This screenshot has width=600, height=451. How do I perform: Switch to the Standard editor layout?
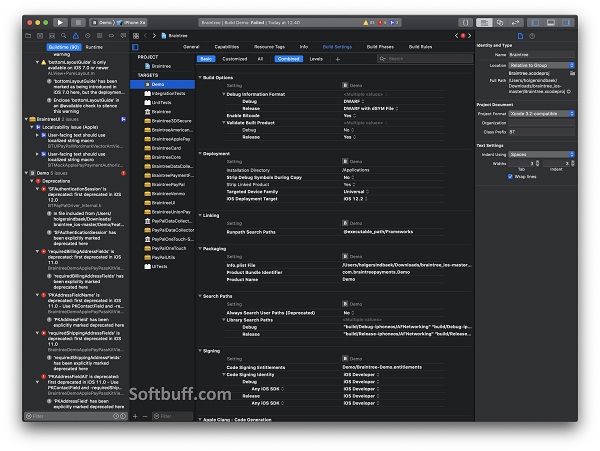484,23
